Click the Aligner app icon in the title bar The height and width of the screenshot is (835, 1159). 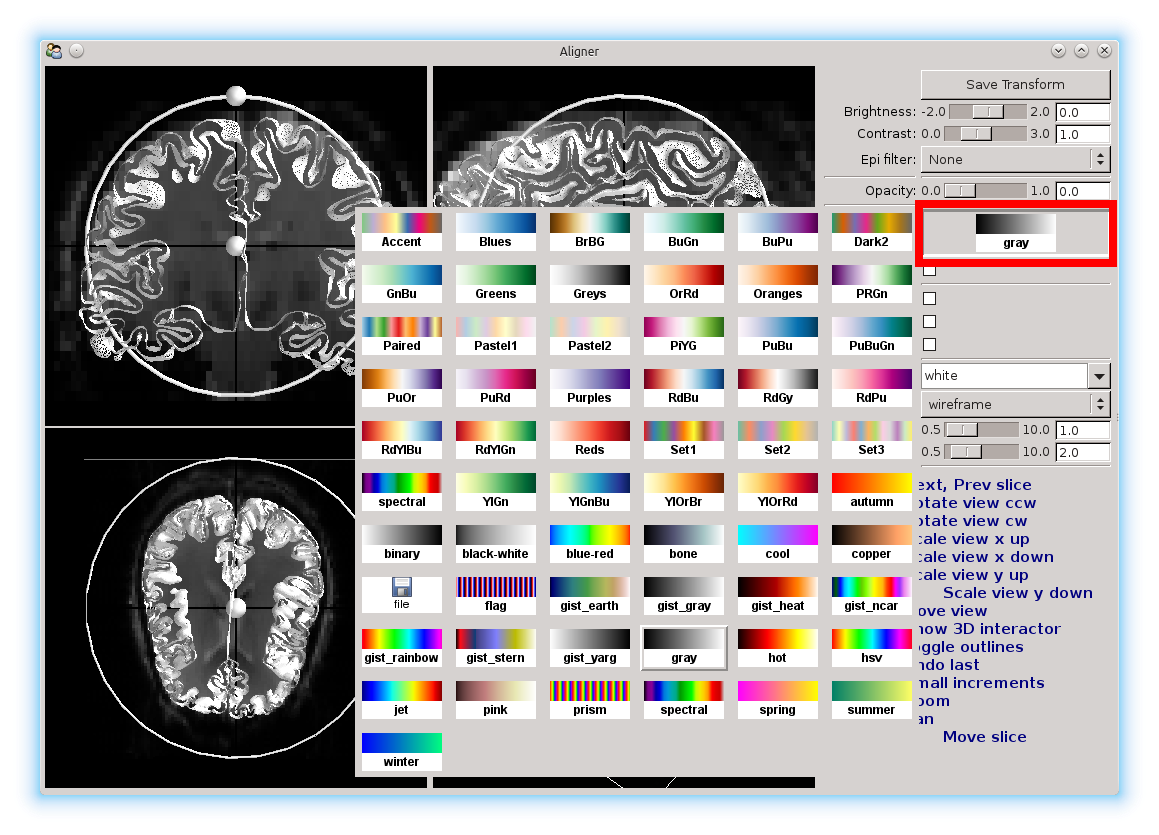(54, 51)
